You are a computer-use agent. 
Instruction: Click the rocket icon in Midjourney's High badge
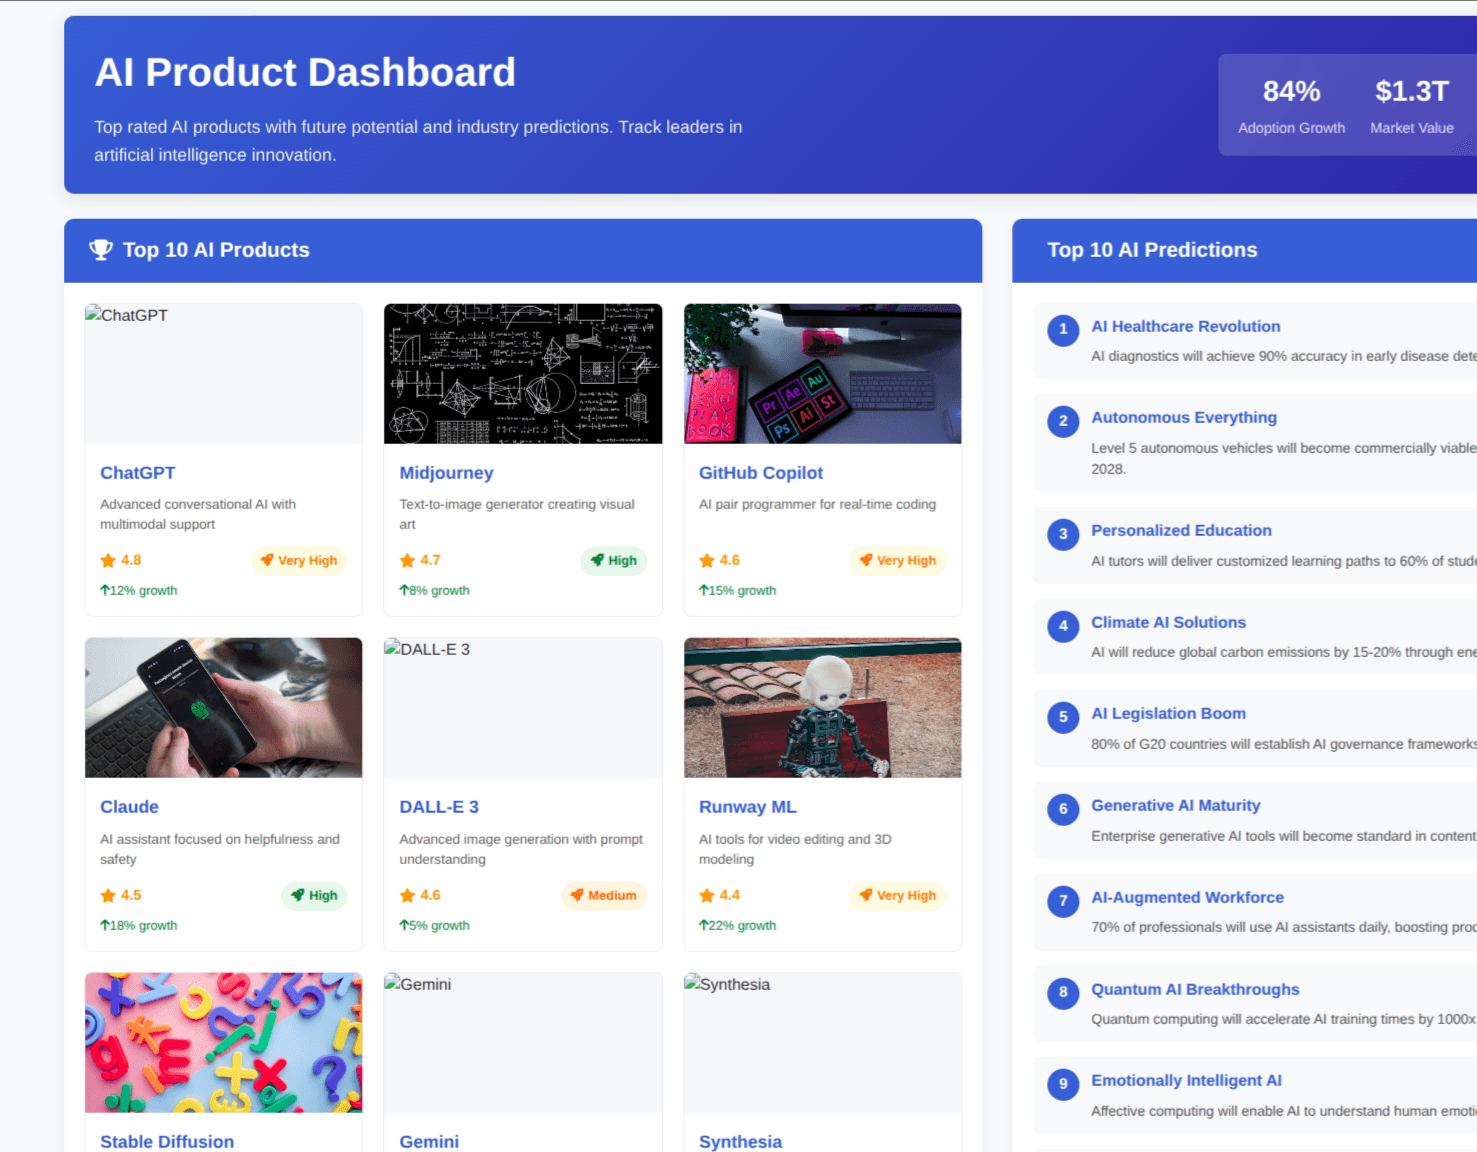pos(597,560)
